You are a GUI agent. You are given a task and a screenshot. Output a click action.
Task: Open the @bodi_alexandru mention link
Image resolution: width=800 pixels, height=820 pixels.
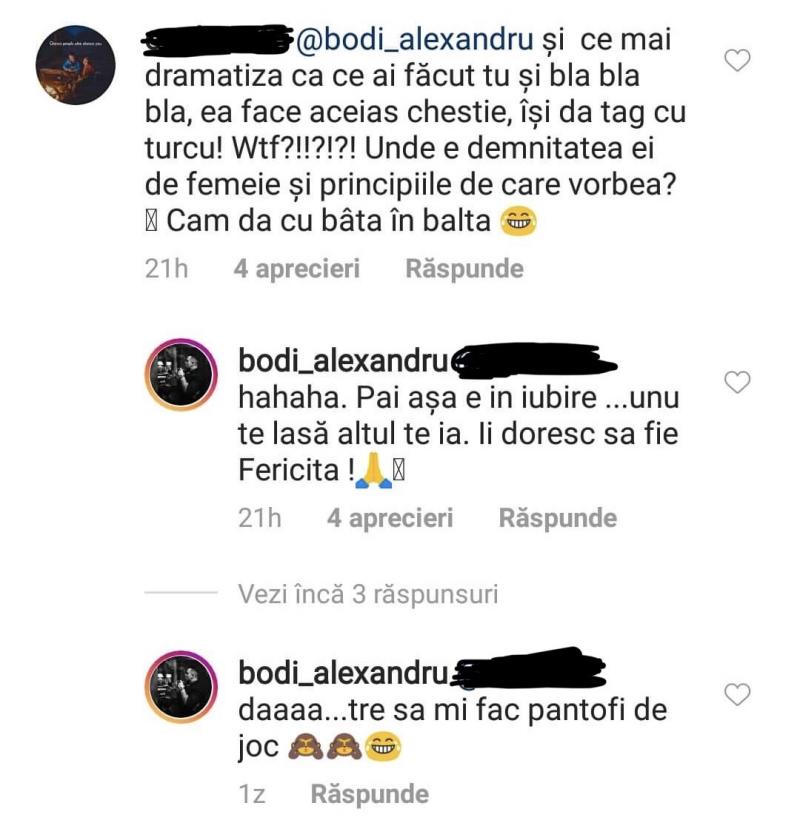coord(415,40)
